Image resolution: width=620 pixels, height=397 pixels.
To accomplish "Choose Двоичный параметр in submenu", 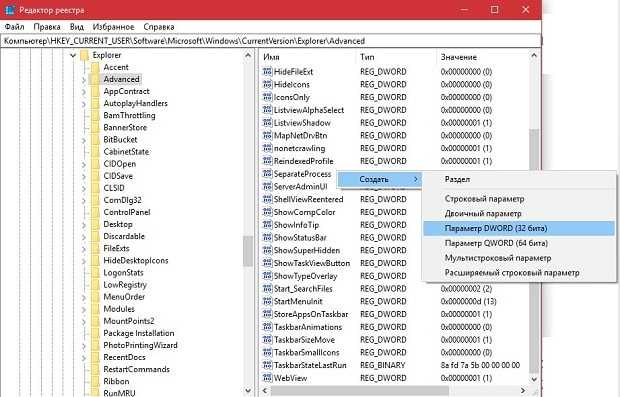I will point(519,214).
